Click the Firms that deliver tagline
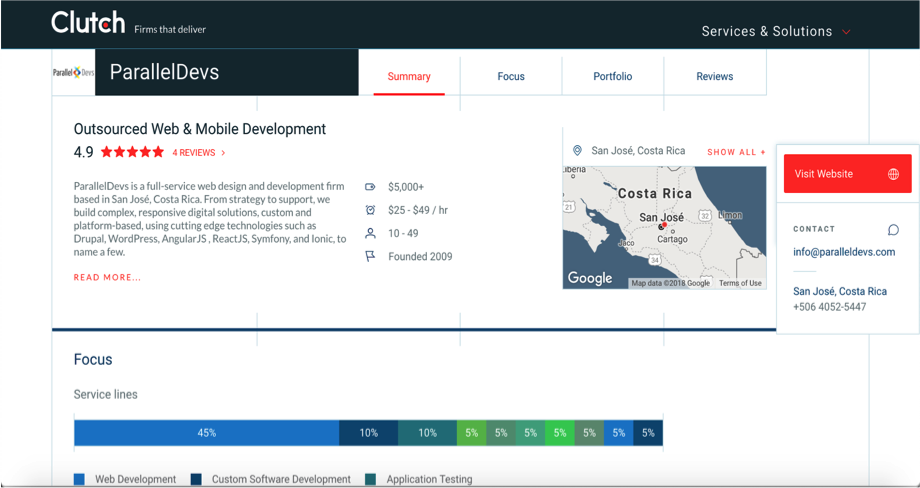The image size is (920, 488). [x=170, y=29]
